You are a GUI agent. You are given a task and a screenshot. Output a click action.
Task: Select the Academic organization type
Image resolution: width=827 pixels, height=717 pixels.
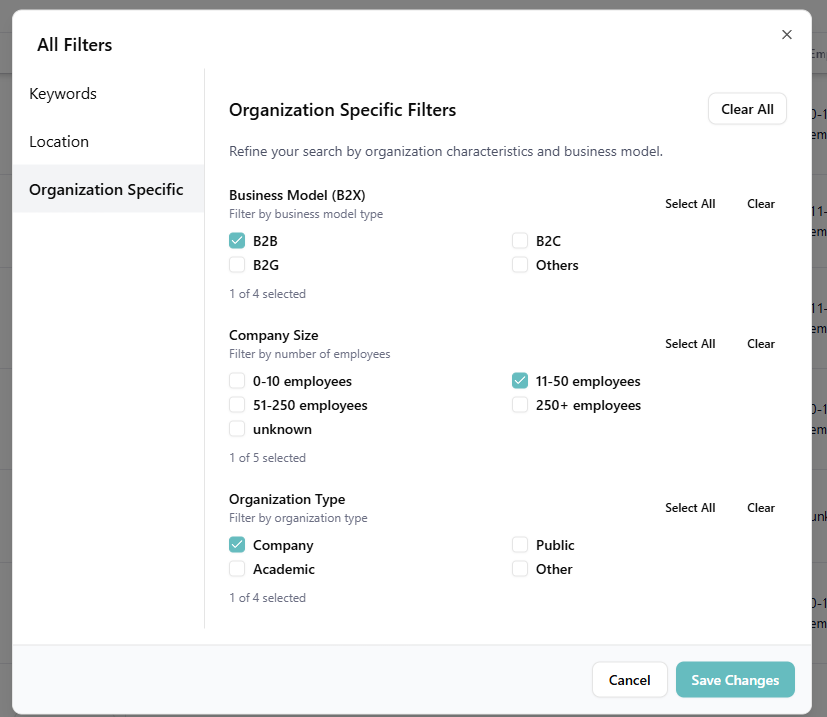237,569
